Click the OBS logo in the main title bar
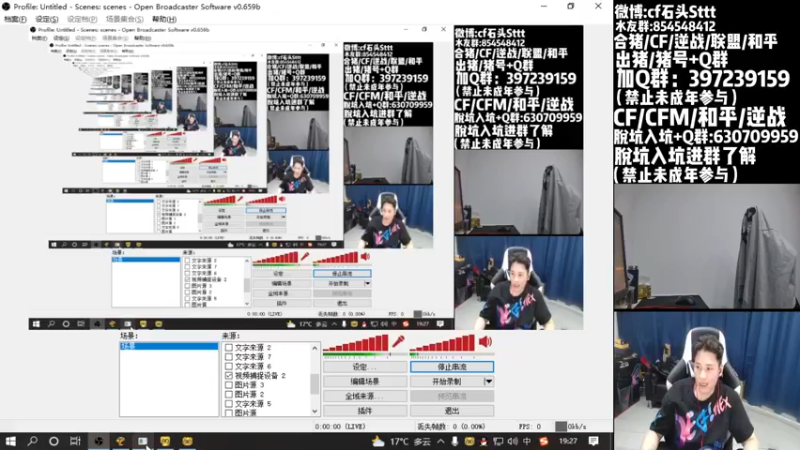 (x=6, y=7)
